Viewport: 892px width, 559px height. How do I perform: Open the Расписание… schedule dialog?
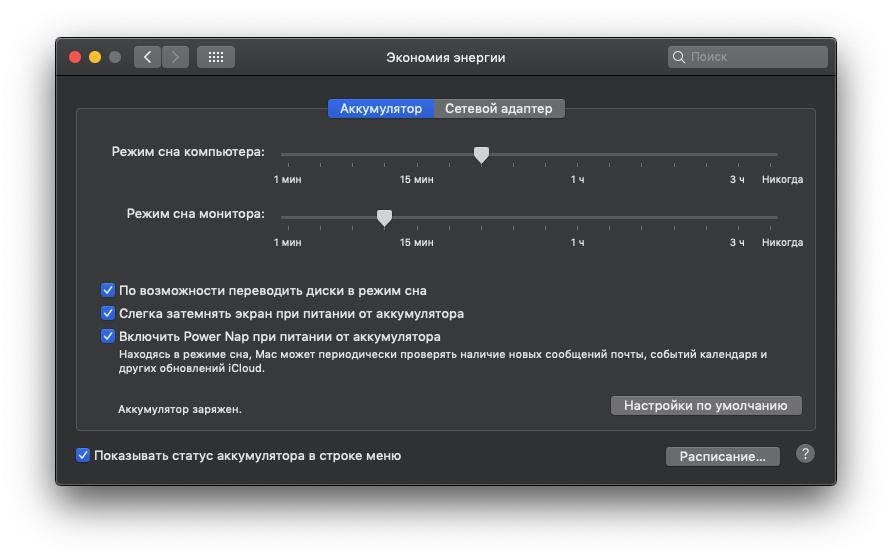tap(722, 456)
